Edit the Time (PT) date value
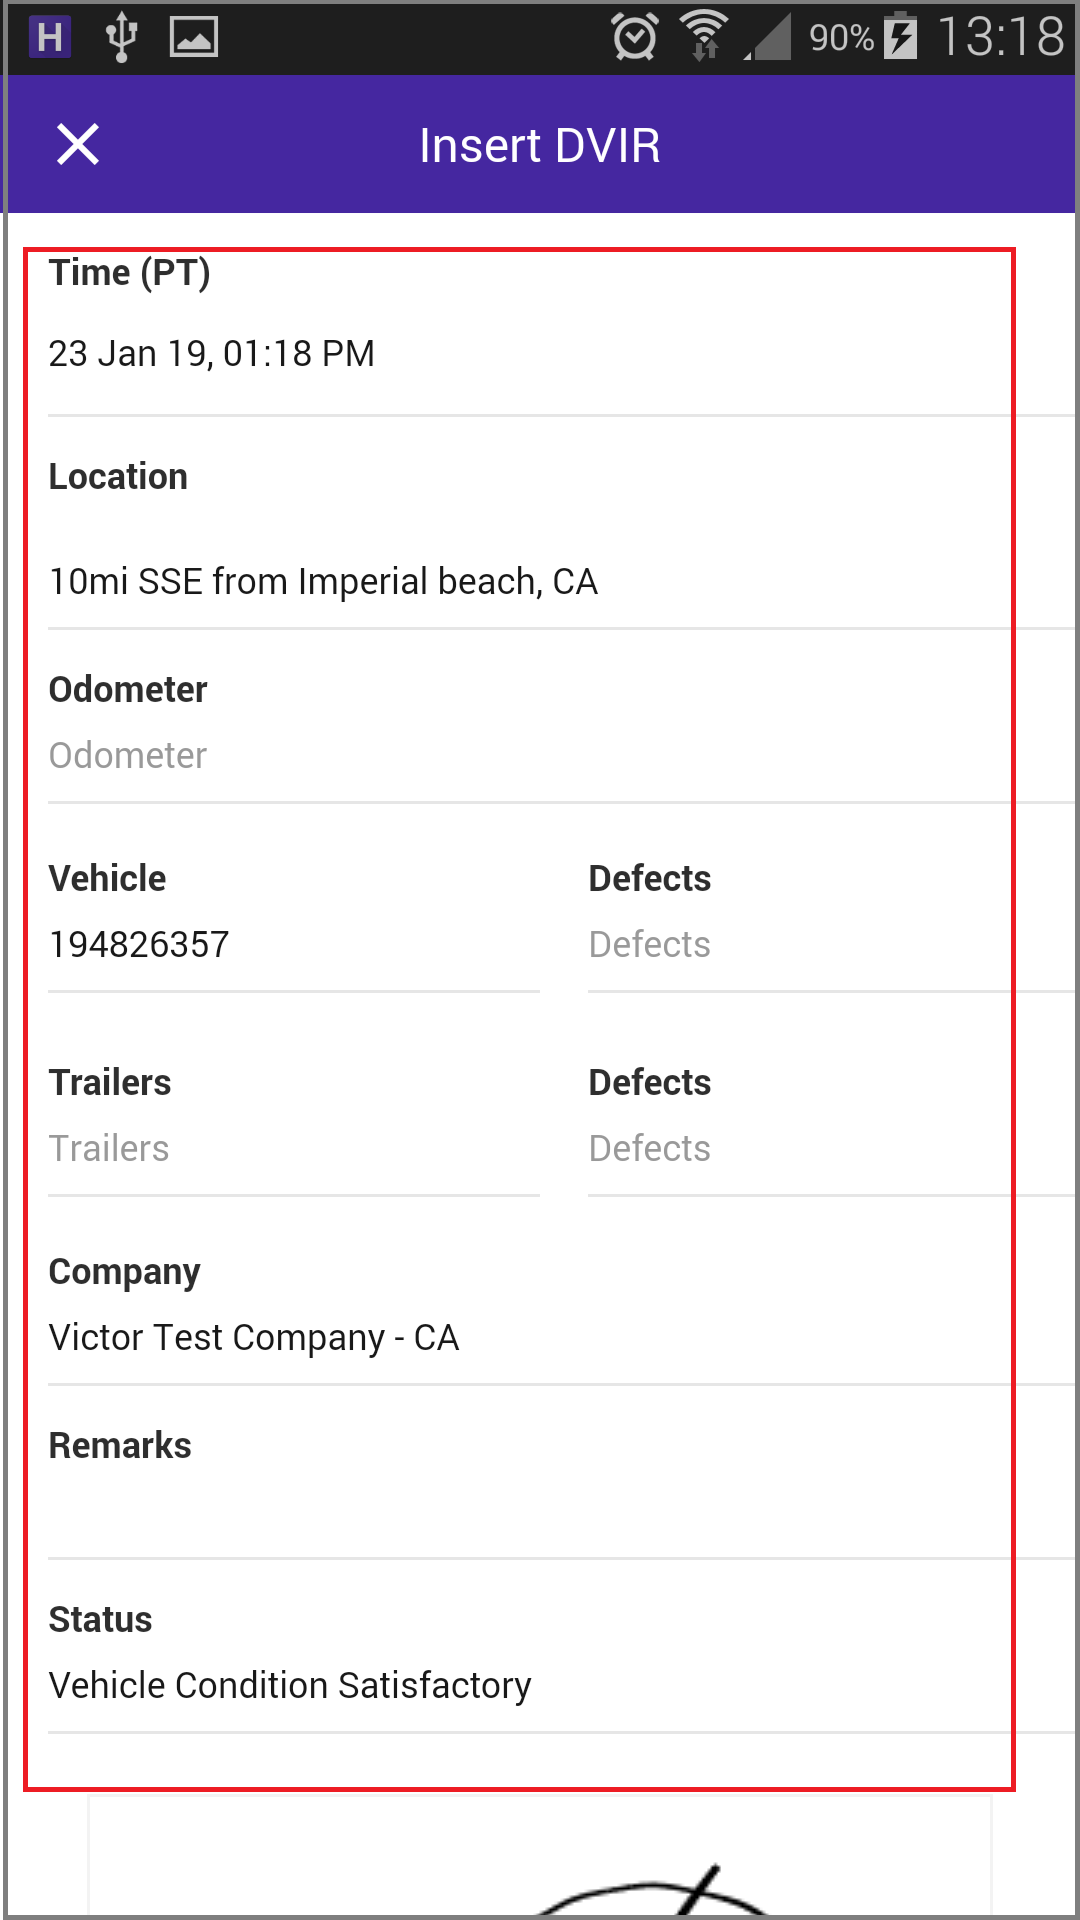Screen dimensions: 1080x1920 point(212,353)
